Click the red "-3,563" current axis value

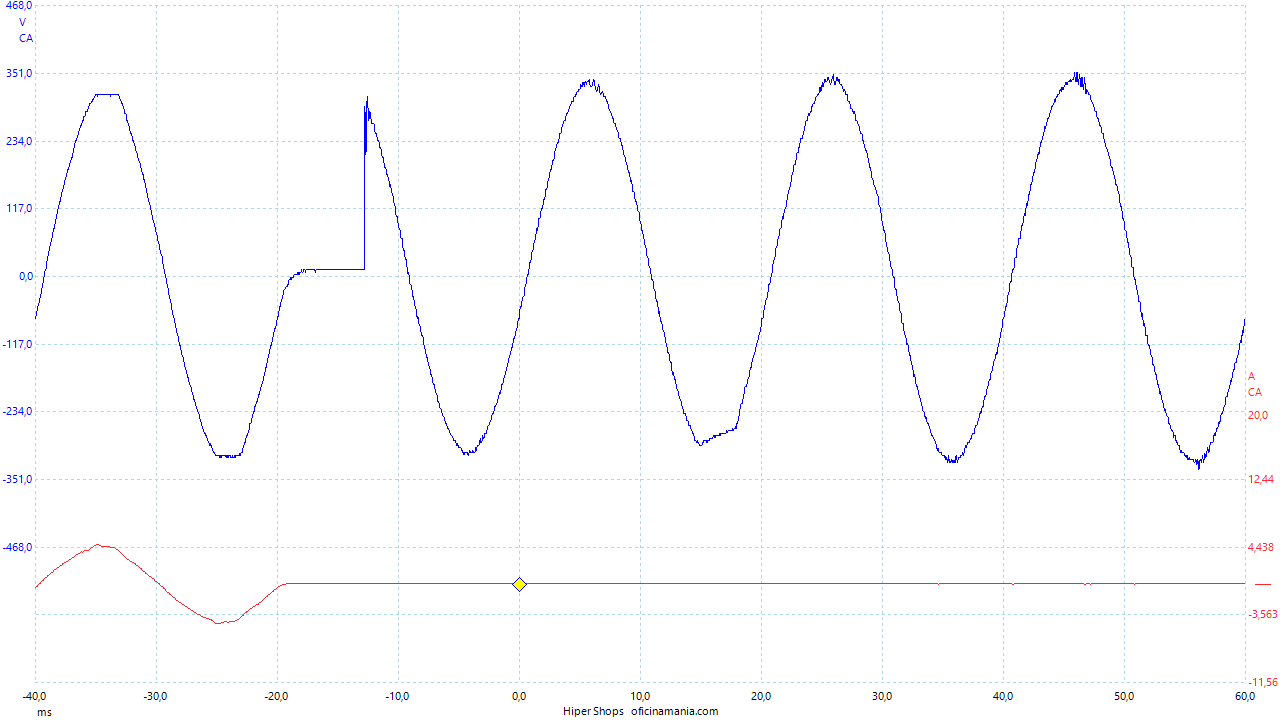(1262, 614)
